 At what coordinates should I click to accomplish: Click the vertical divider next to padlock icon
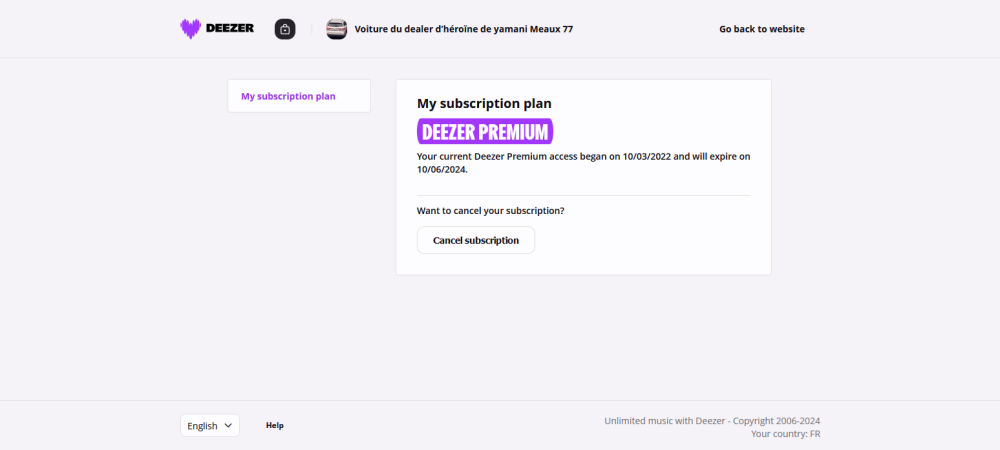point(311,29)
